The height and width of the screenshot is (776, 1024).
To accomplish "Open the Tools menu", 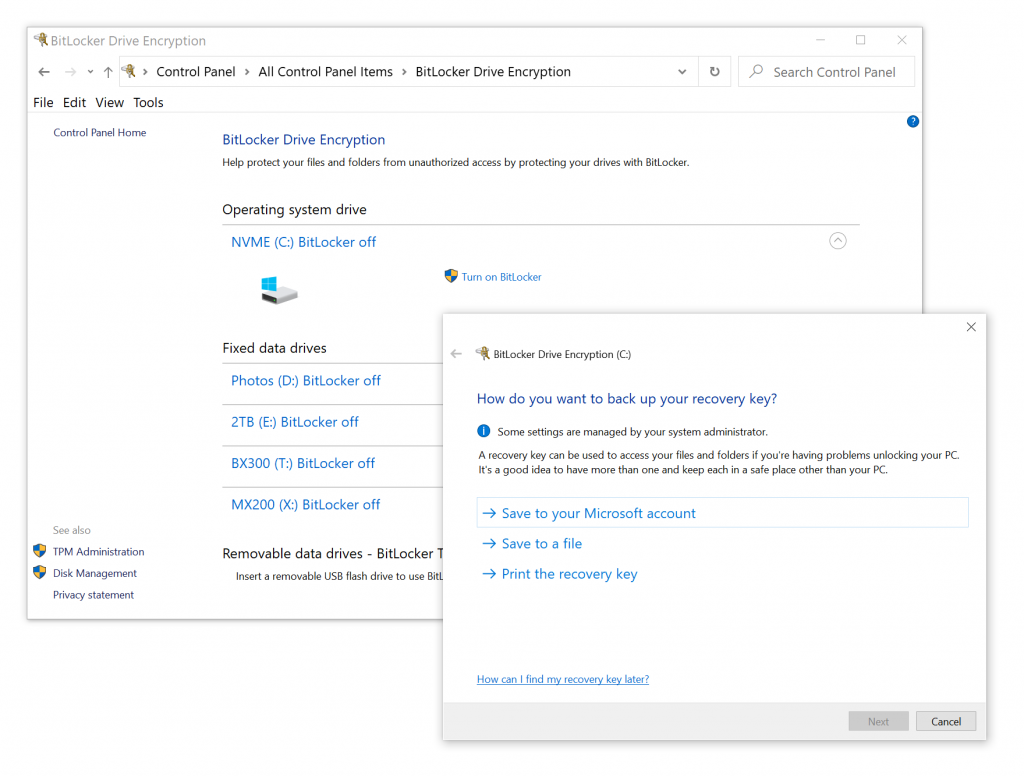I will point(148,102).
